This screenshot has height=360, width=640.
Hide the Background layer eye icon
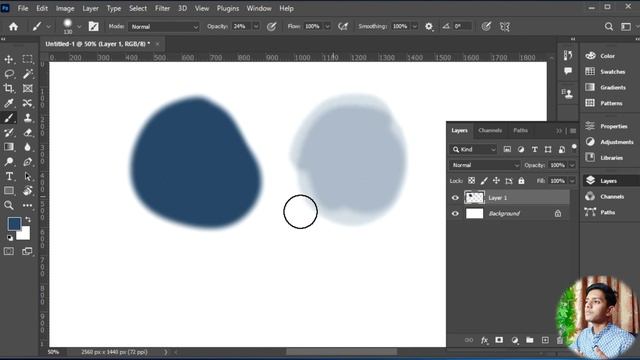pos(455,213)
